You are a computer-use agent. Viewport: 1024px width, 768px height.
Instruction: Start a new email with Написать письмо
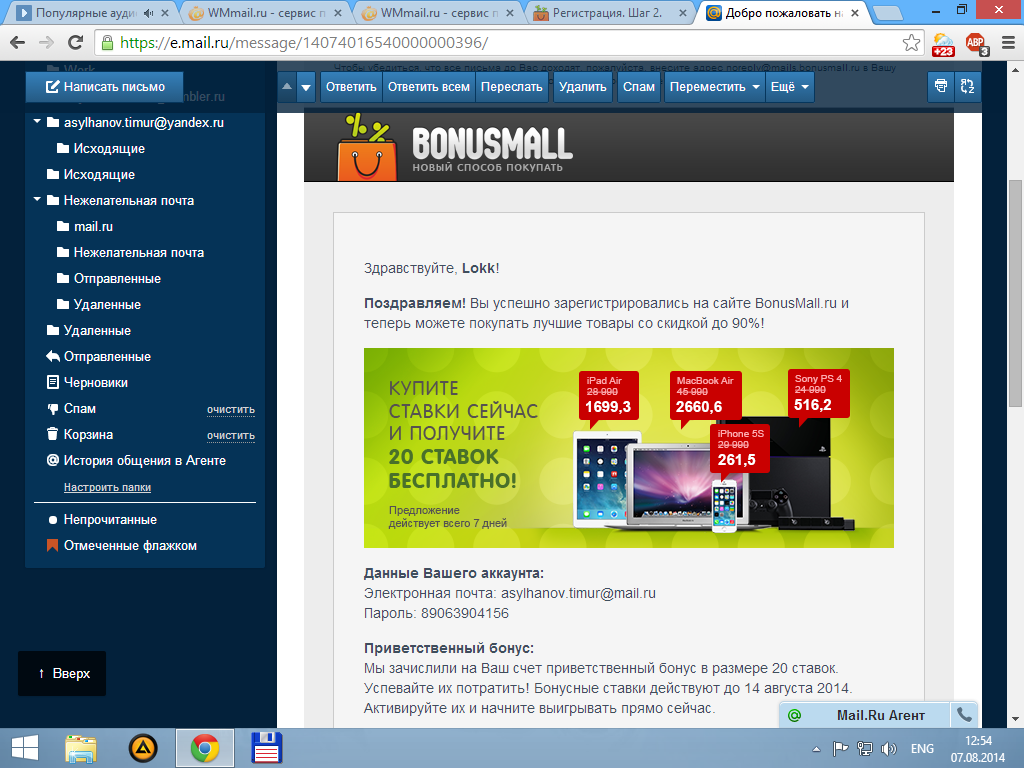pyautogui.click(x=104, y=87)
